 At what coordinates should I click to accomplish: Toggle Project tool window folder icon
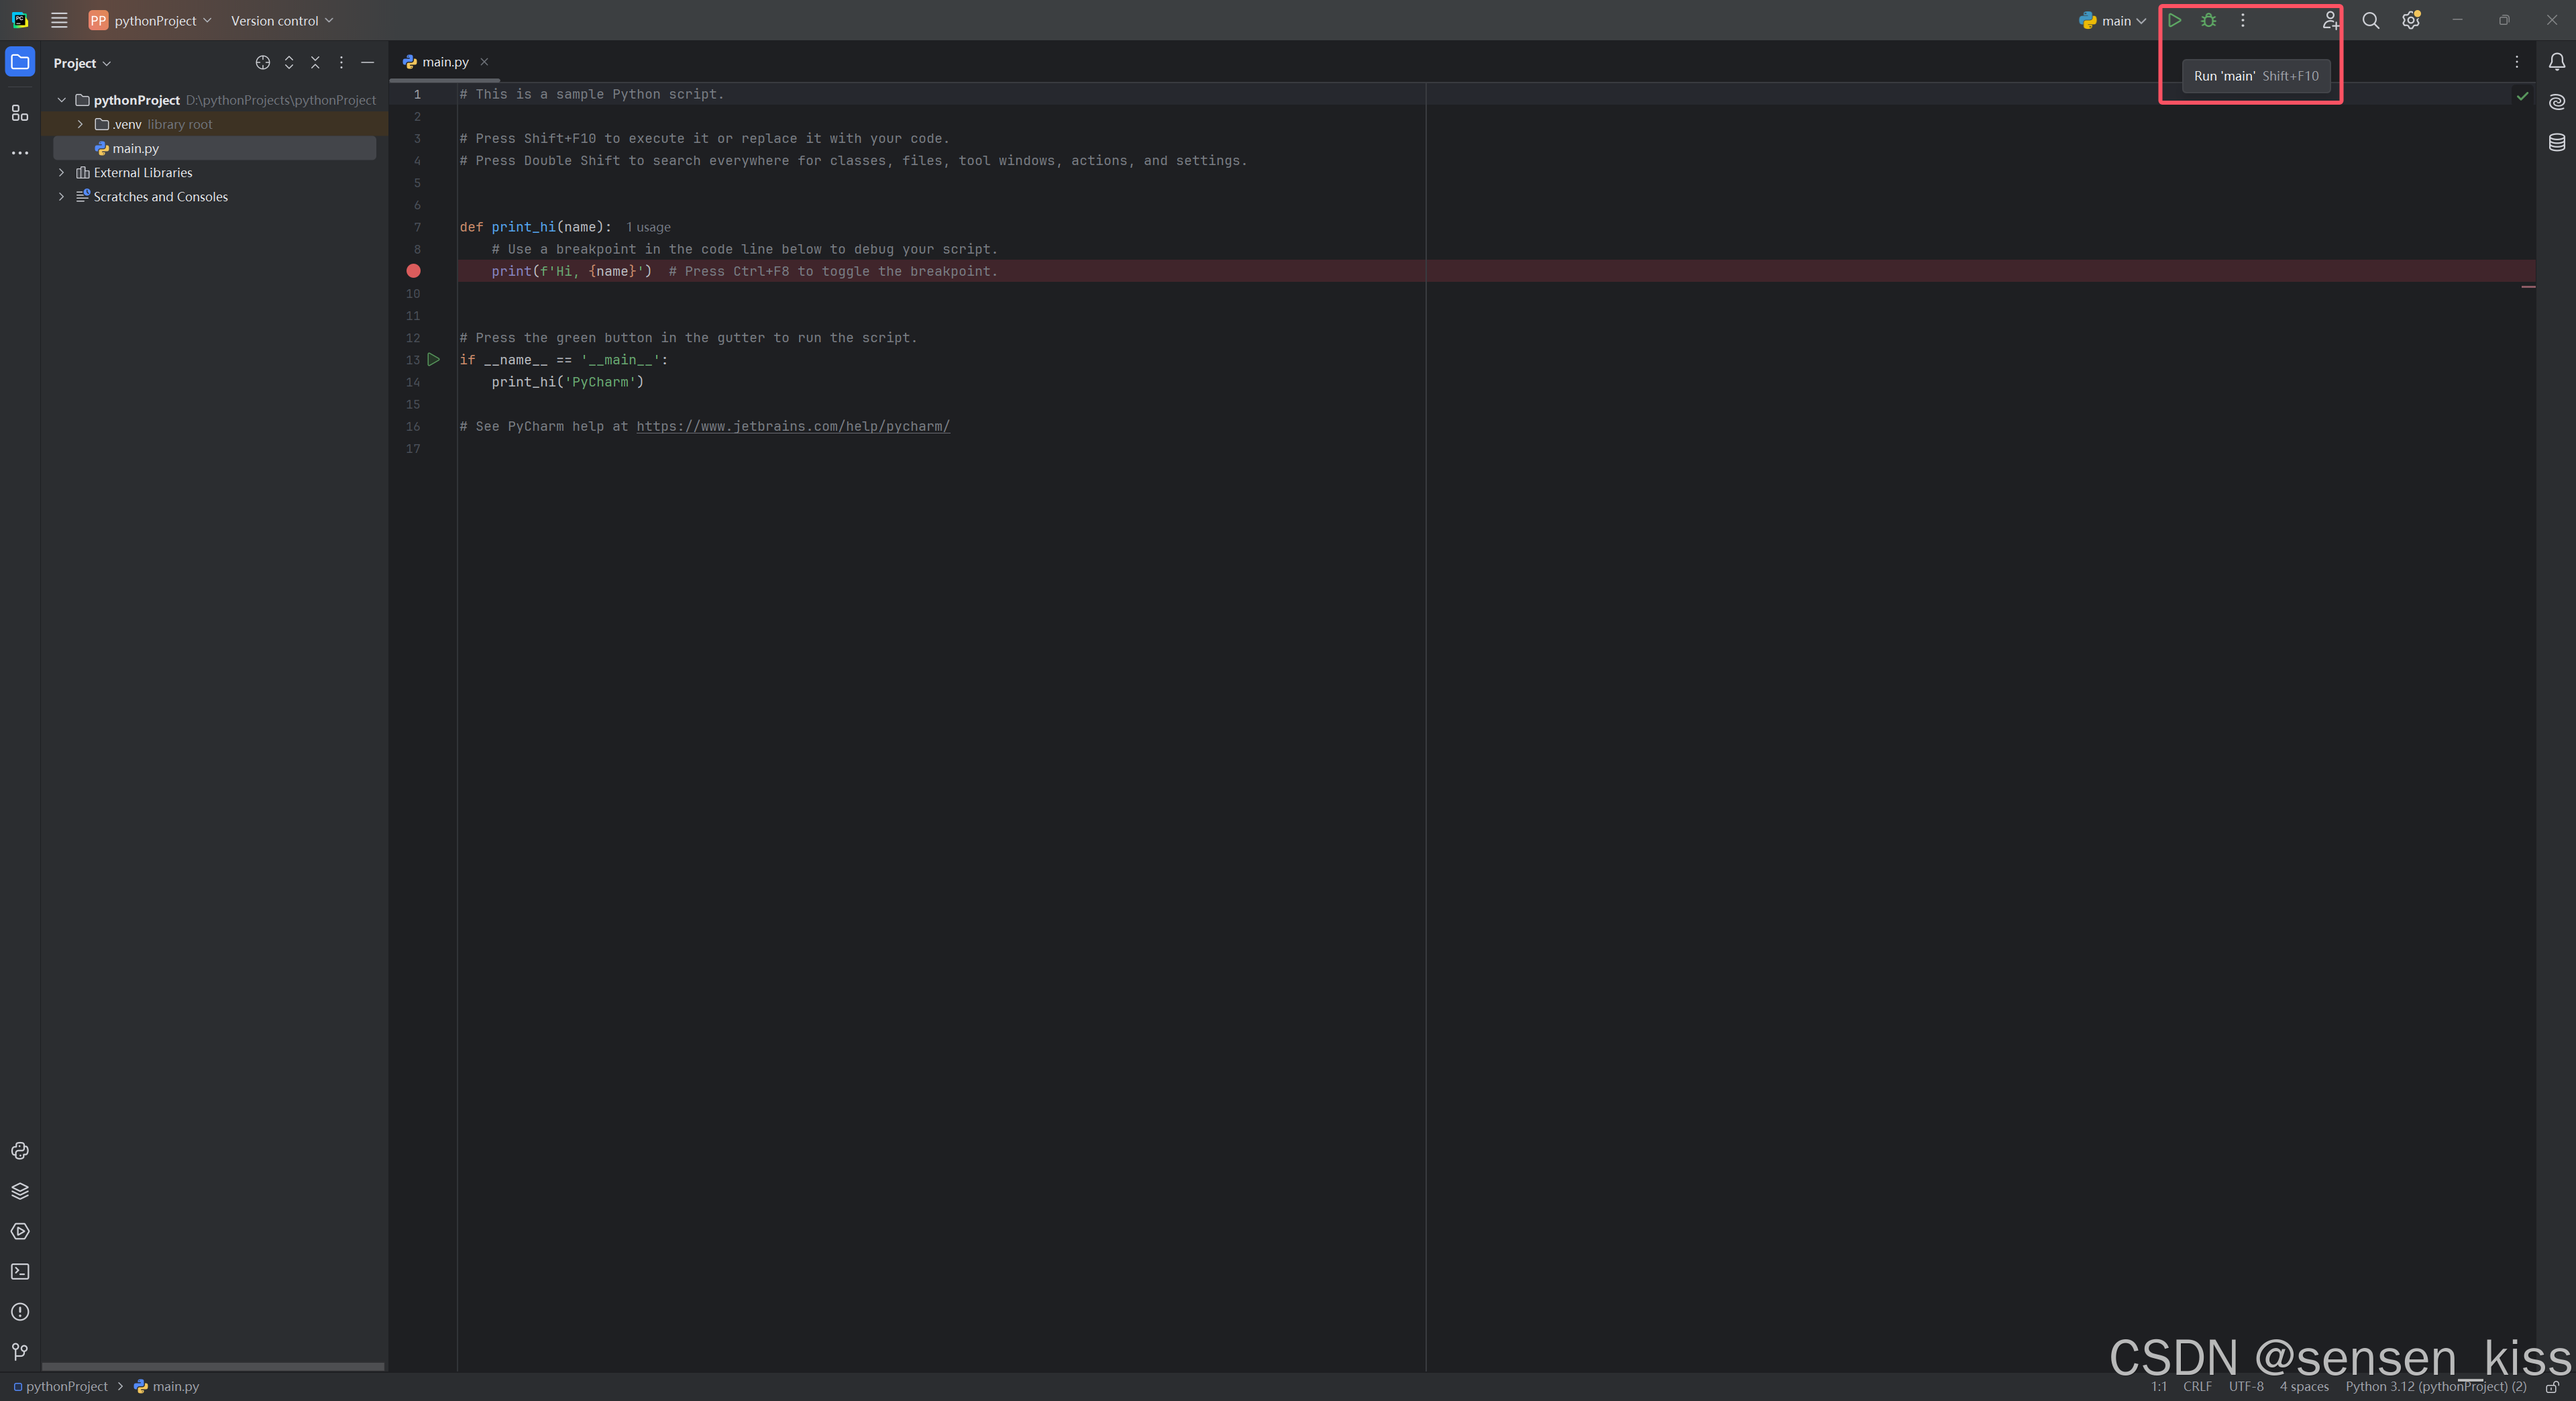point(20,62)
